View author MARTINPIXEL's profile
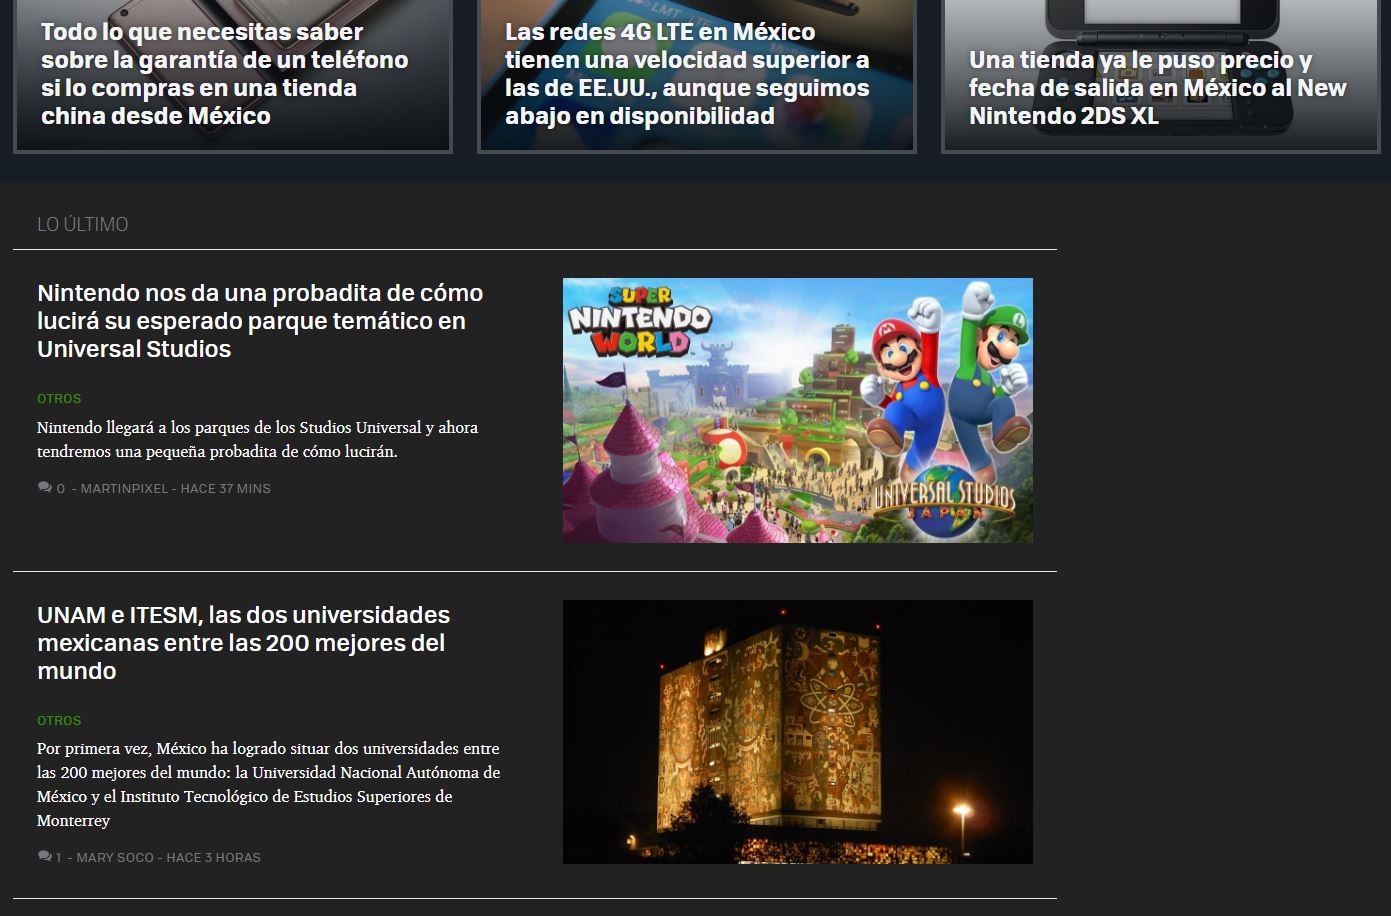 (124, 489)
